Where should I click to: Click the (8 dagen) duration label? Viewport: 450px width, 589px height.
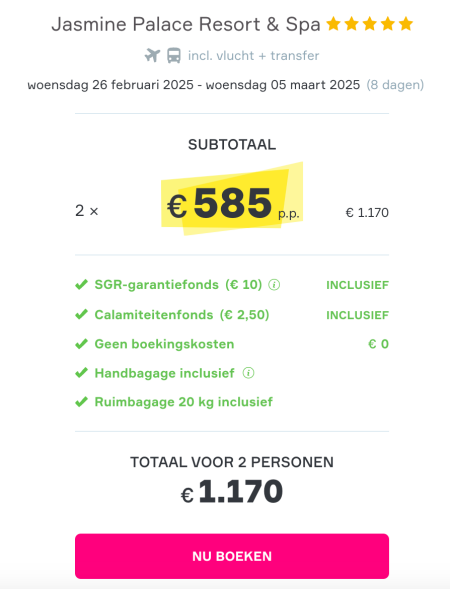pos(395,85)
